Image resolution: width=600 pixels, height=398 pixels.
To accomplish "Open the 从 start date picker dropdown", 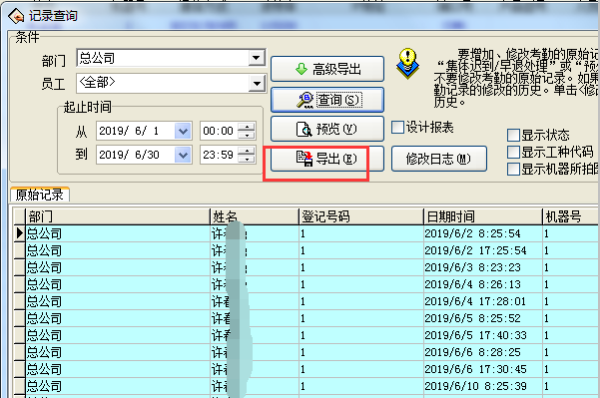I will pyautogui.click(x=183, y=131).
